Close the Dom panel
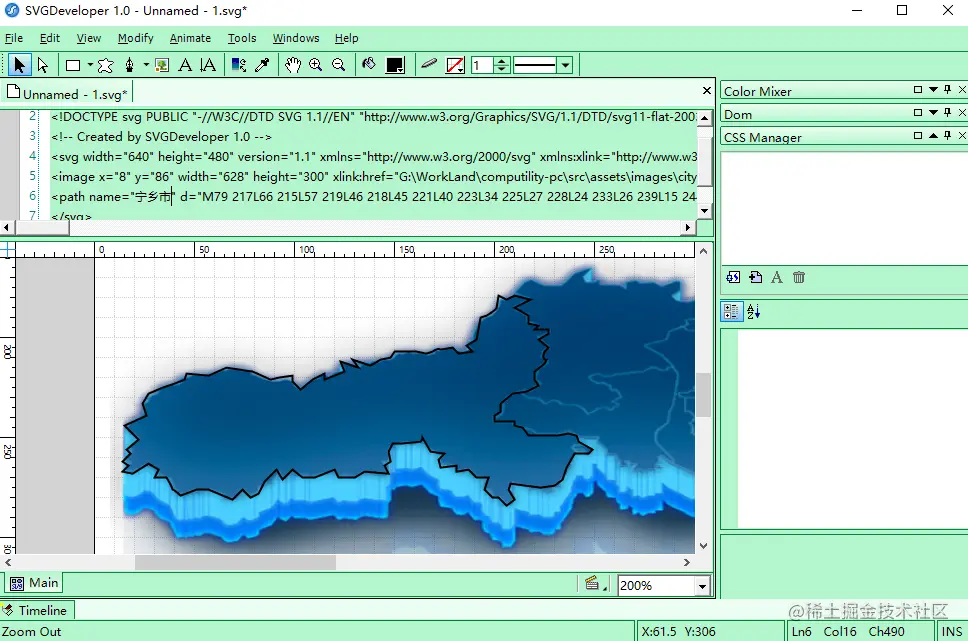 click(x=962, y=112)
